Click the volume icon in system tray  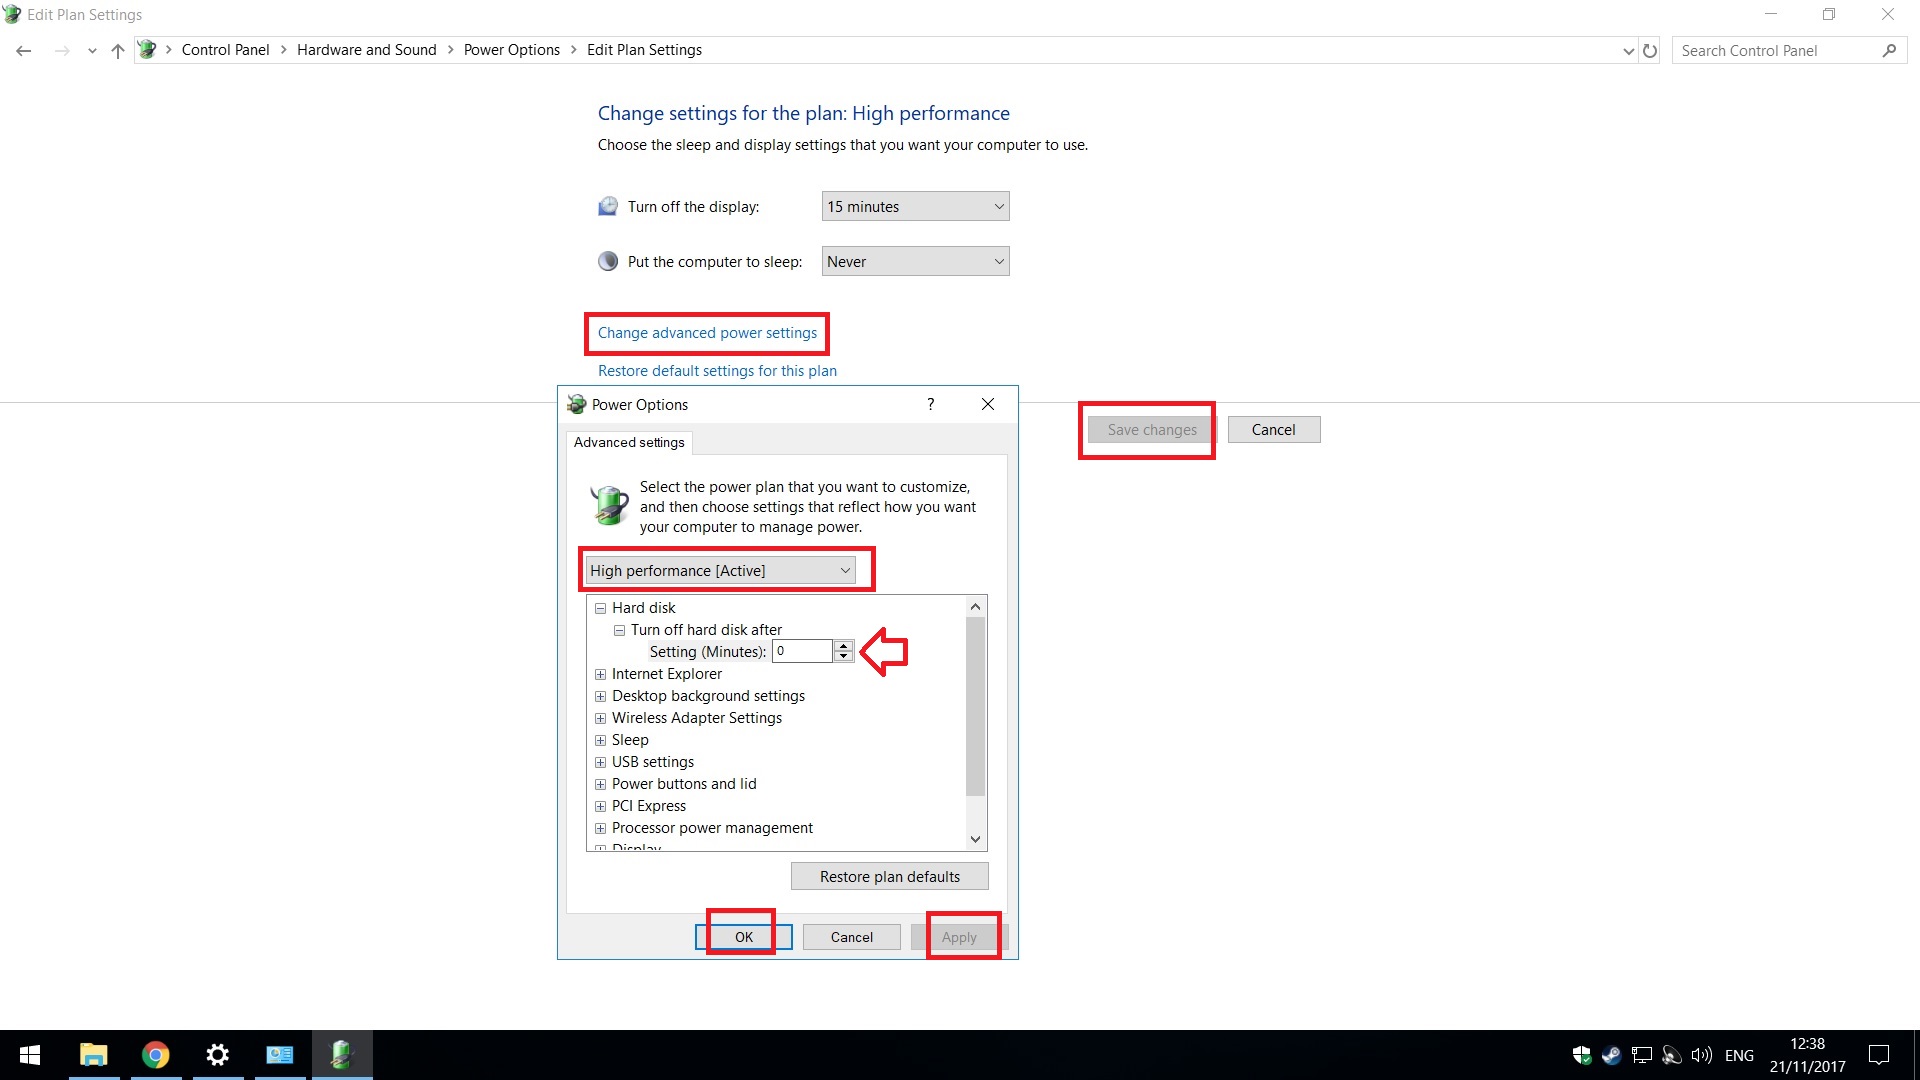(1701, 1055)
